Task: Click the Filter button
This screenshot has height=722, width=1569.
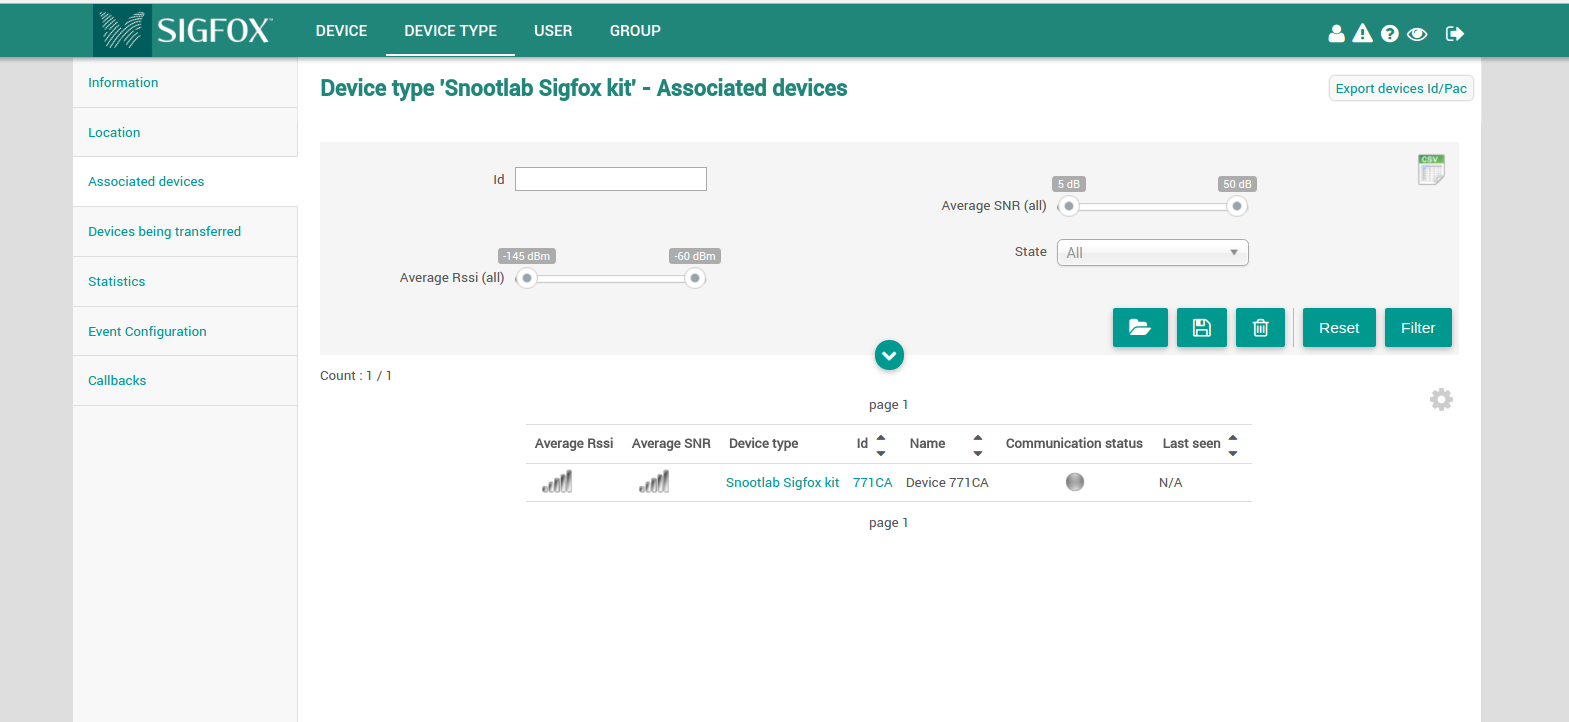Action: tap(1418, 328)
